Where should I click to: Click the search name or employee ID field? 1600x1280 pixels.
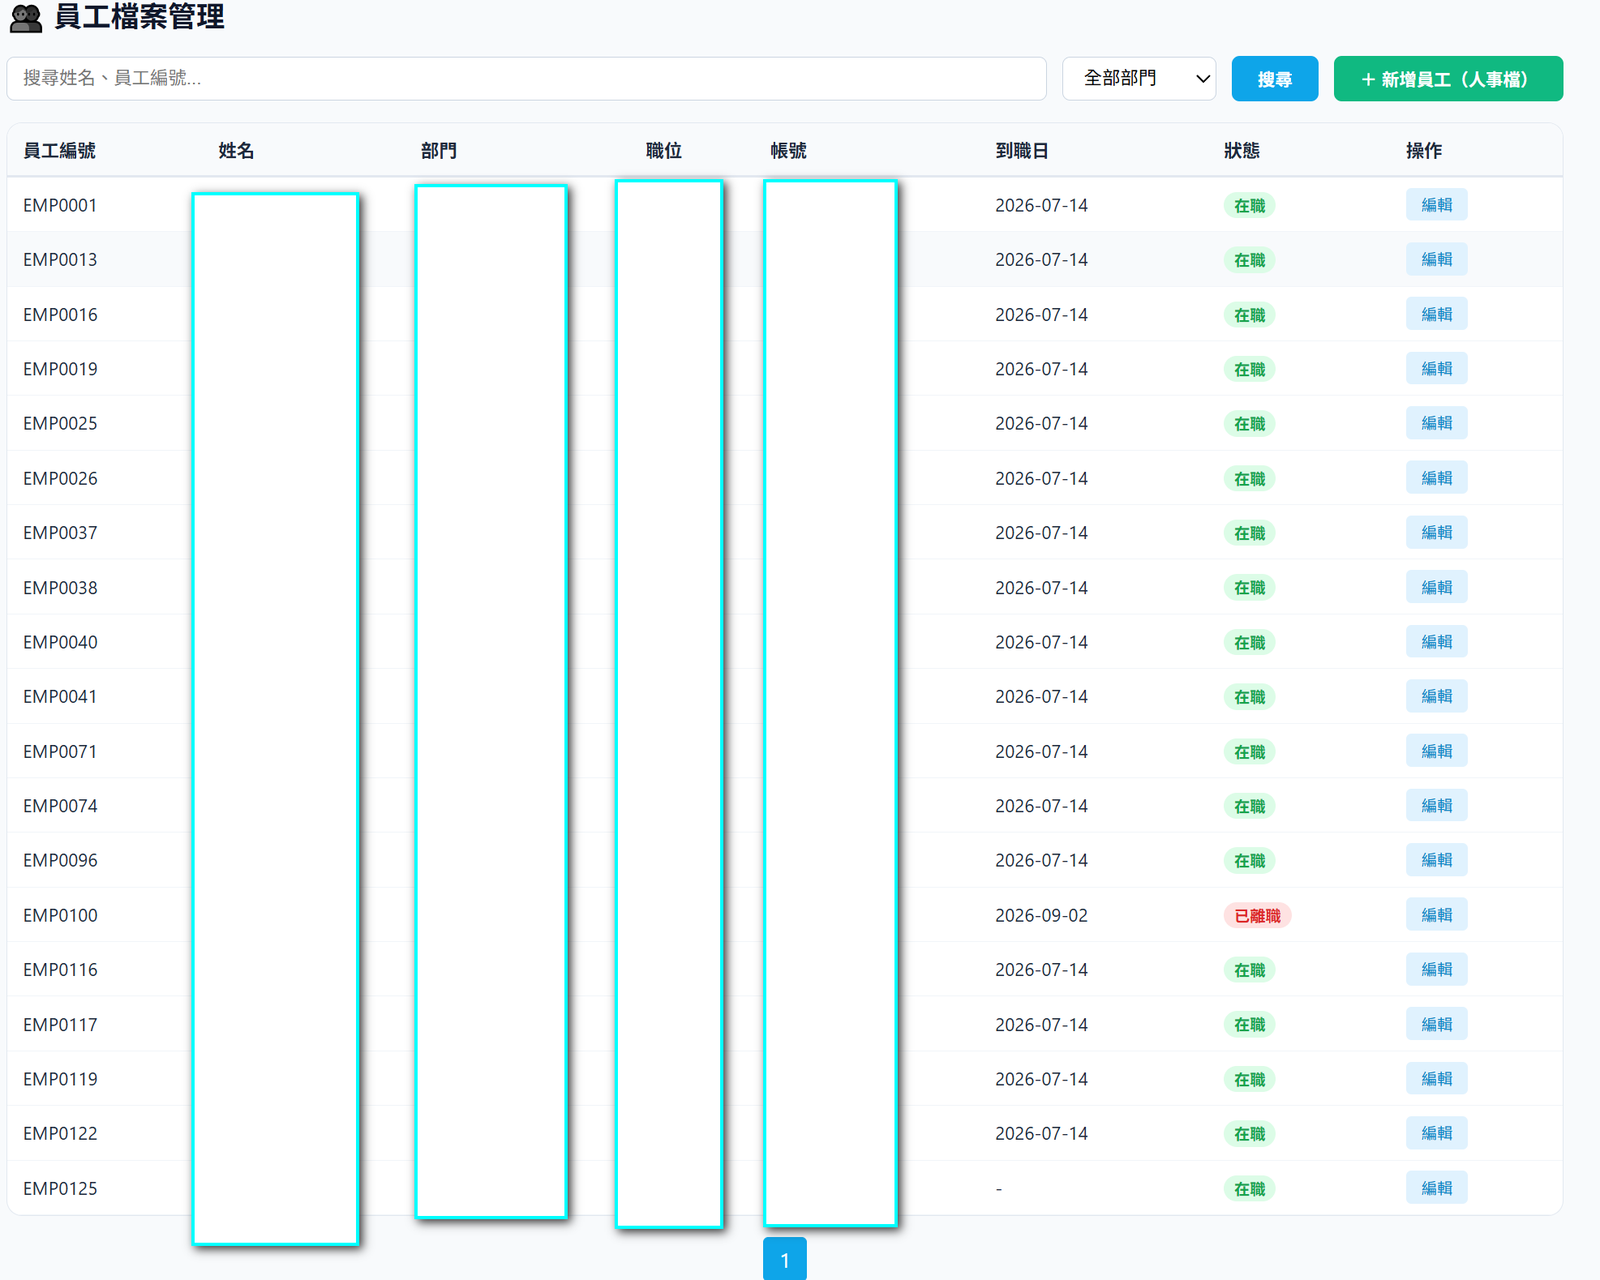(526, 78)
